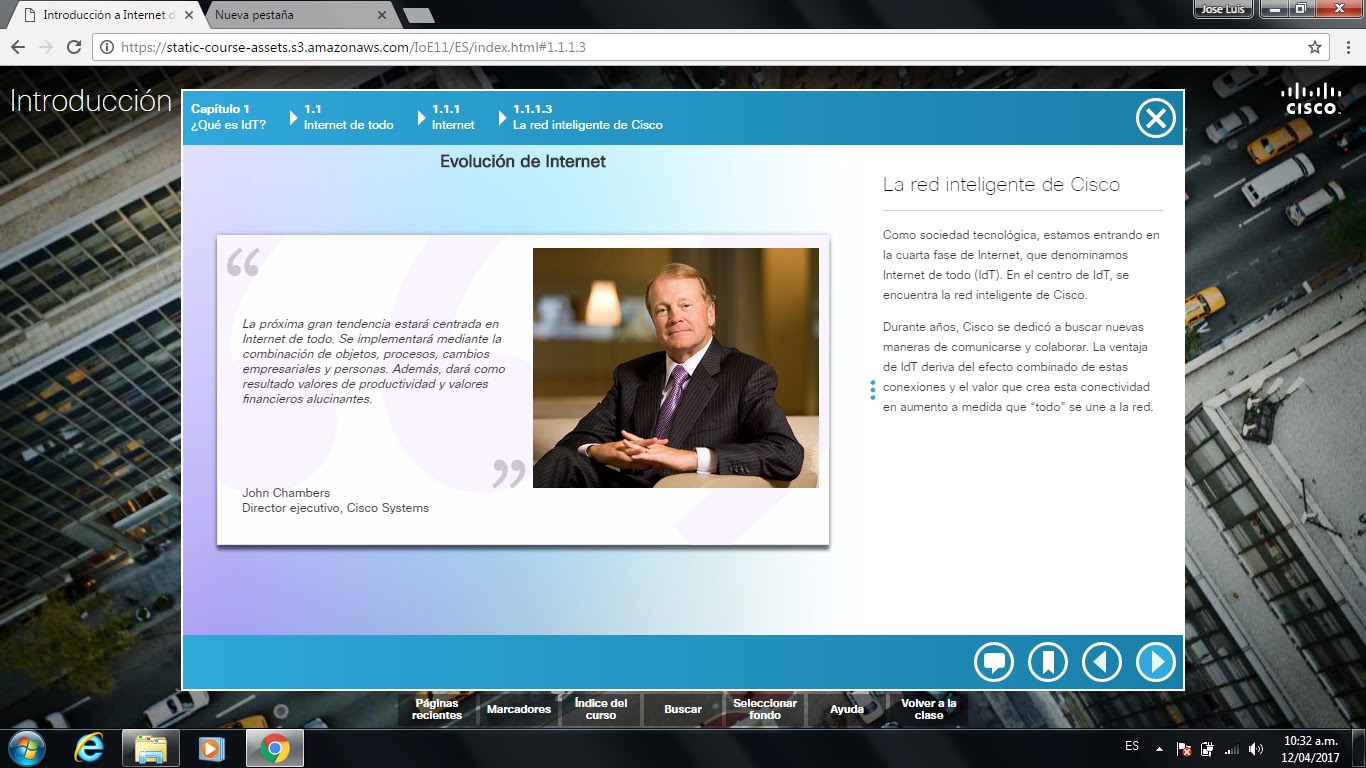
Task: Click browser back arrow
Action: click(17, 47)
